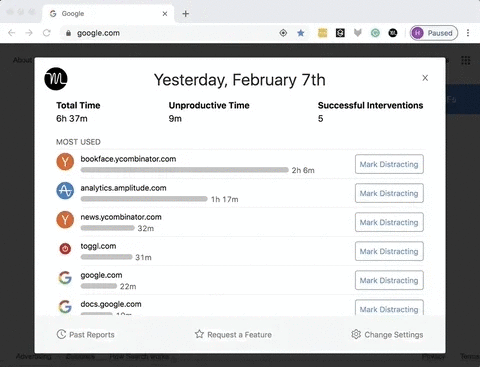
Task: Open Past Reports
Action: click(85, 334)
